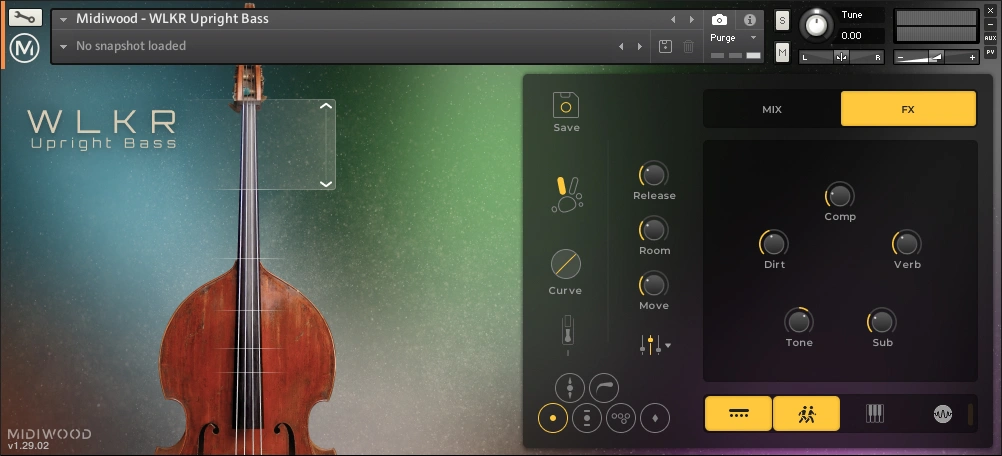Go to next snapshot arrow

(638, 46)
